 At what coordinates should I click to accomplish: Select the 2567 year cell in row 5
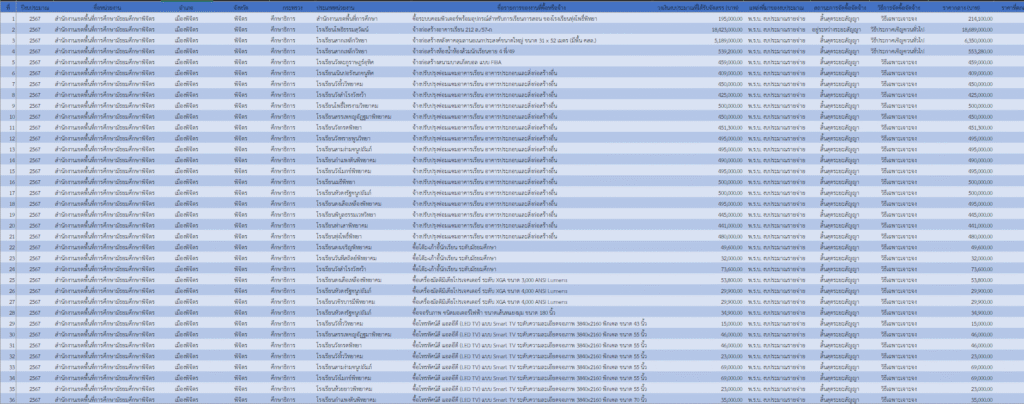35,61
